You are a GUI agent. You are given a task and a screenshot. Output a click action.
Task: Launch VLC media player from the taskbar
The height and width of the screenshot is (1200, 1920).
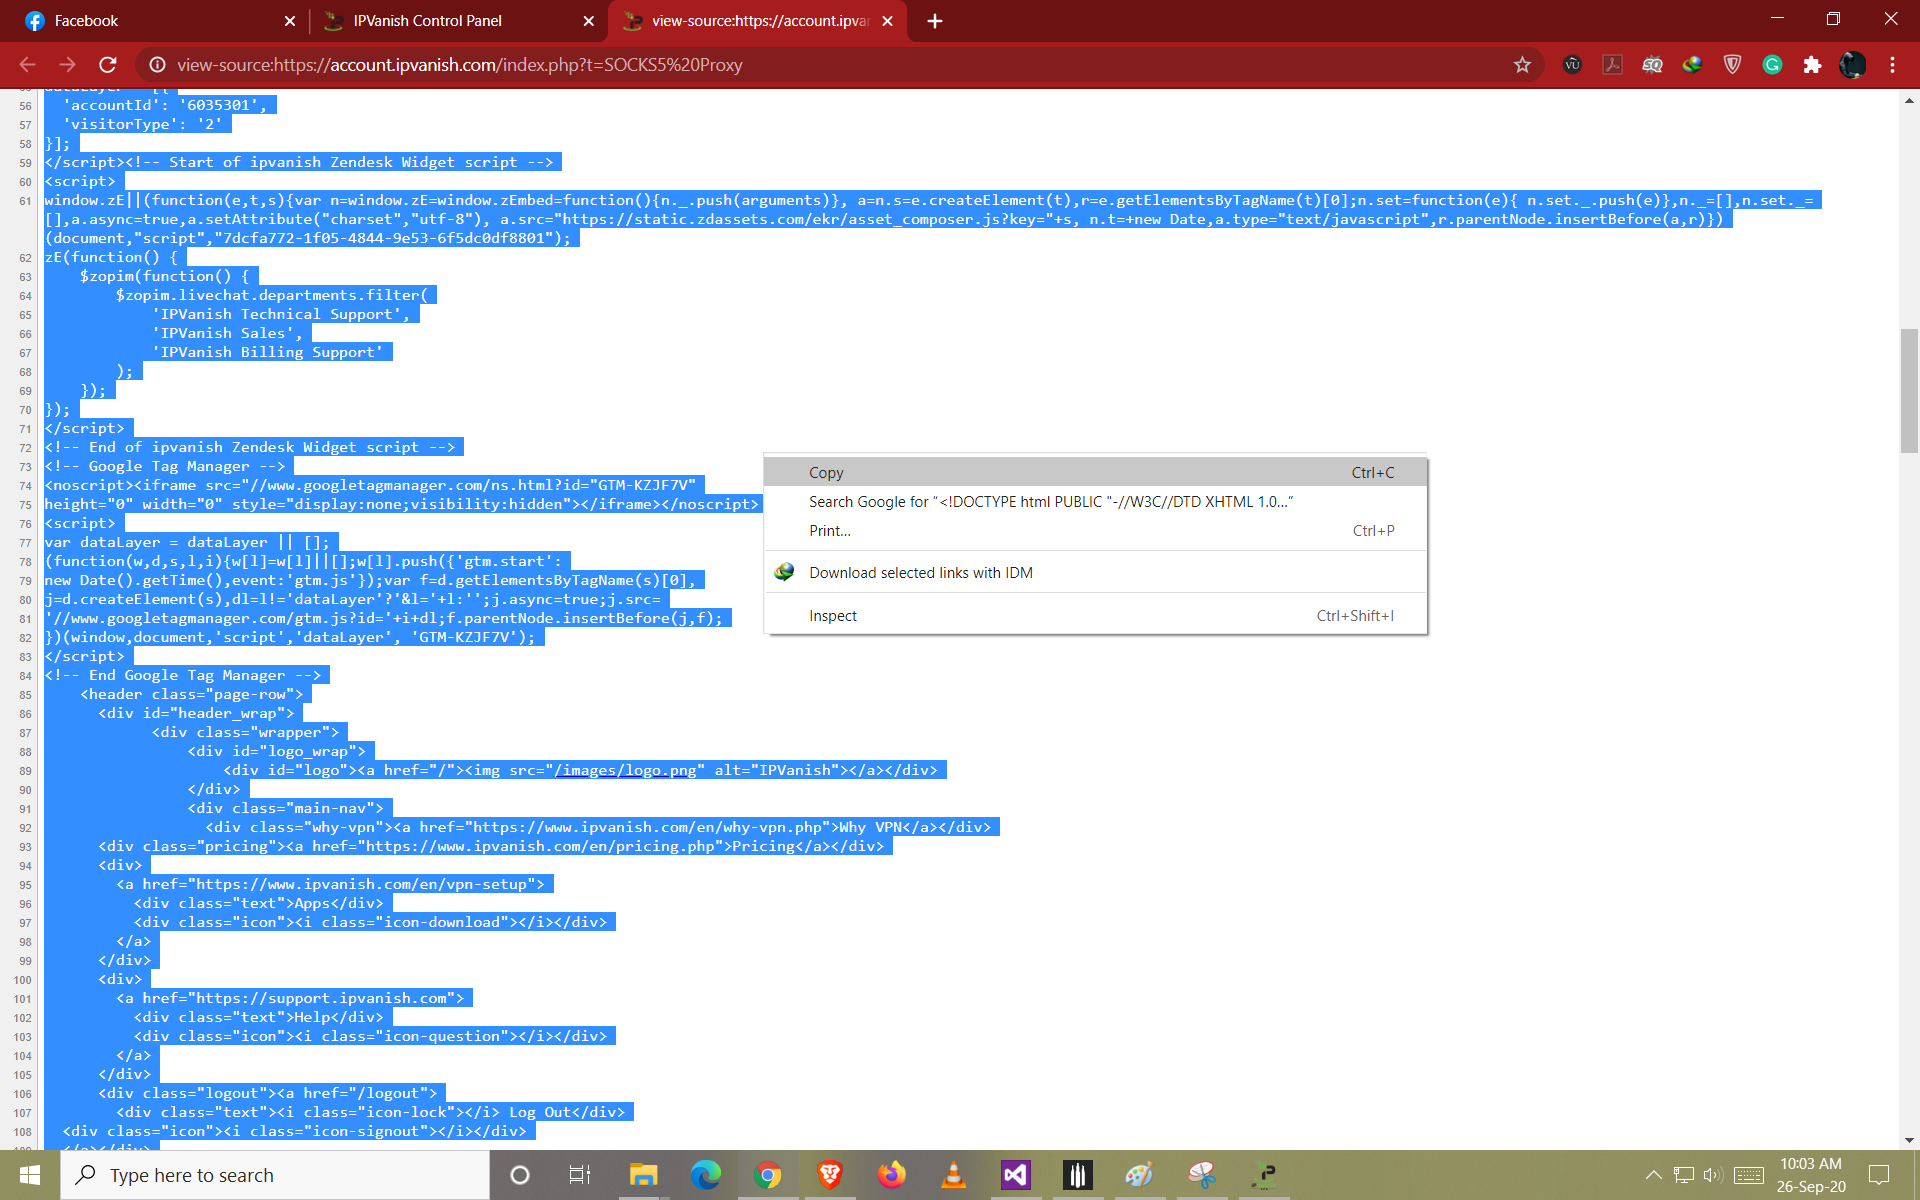pyautogui.click(x=953, y=1175)
